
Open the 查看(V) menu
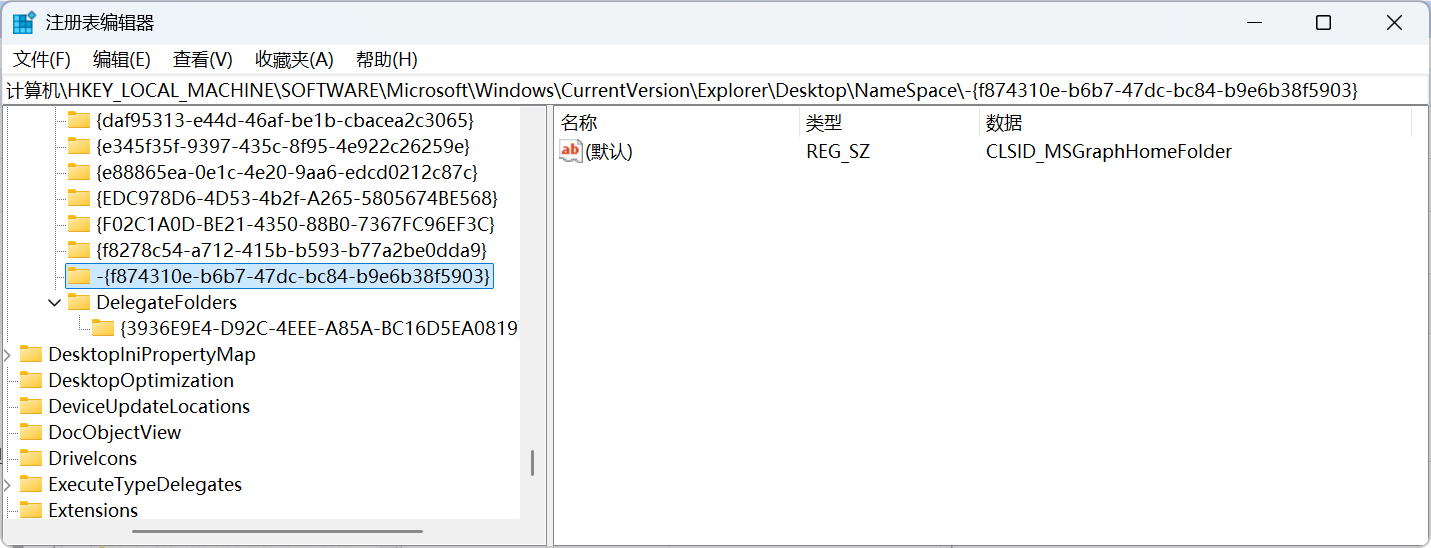pyautogui.click(x=203, y=59)
